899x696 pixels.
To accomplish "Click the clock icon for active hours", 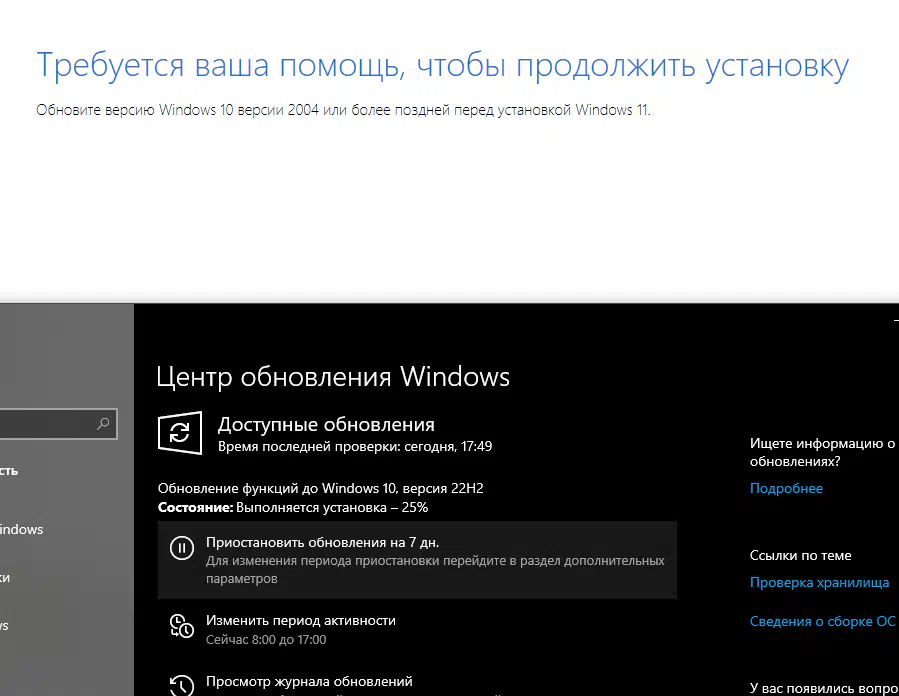I will tap(182, 625).
